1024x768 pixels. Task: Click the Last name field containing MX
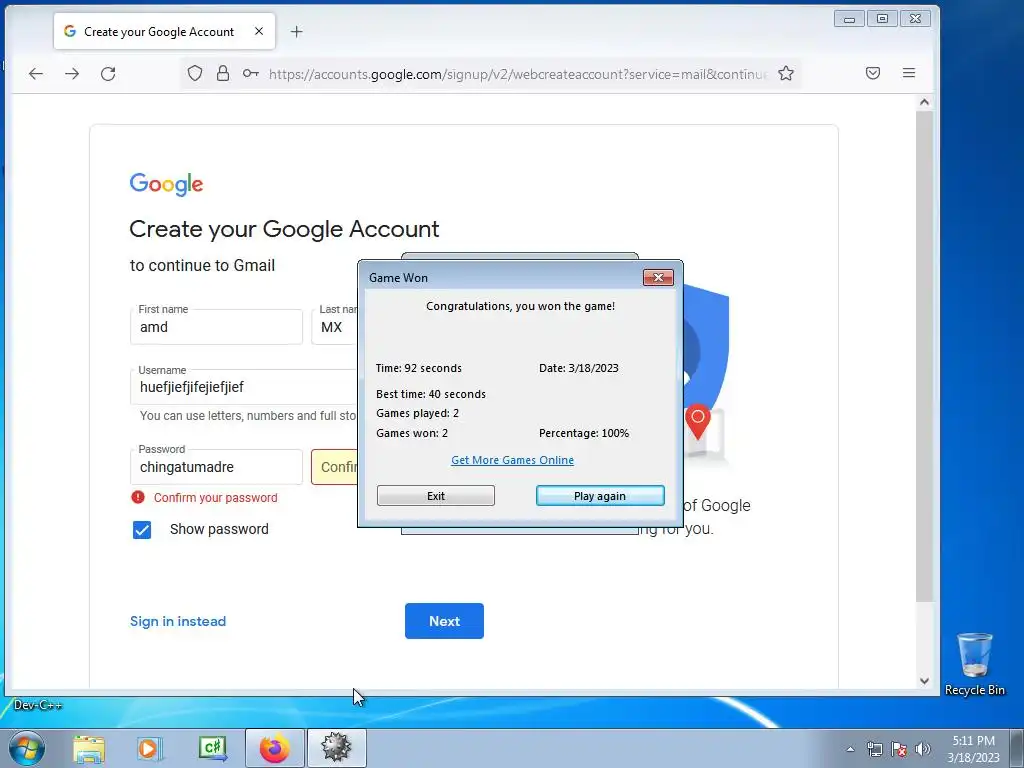coord(334,327)
